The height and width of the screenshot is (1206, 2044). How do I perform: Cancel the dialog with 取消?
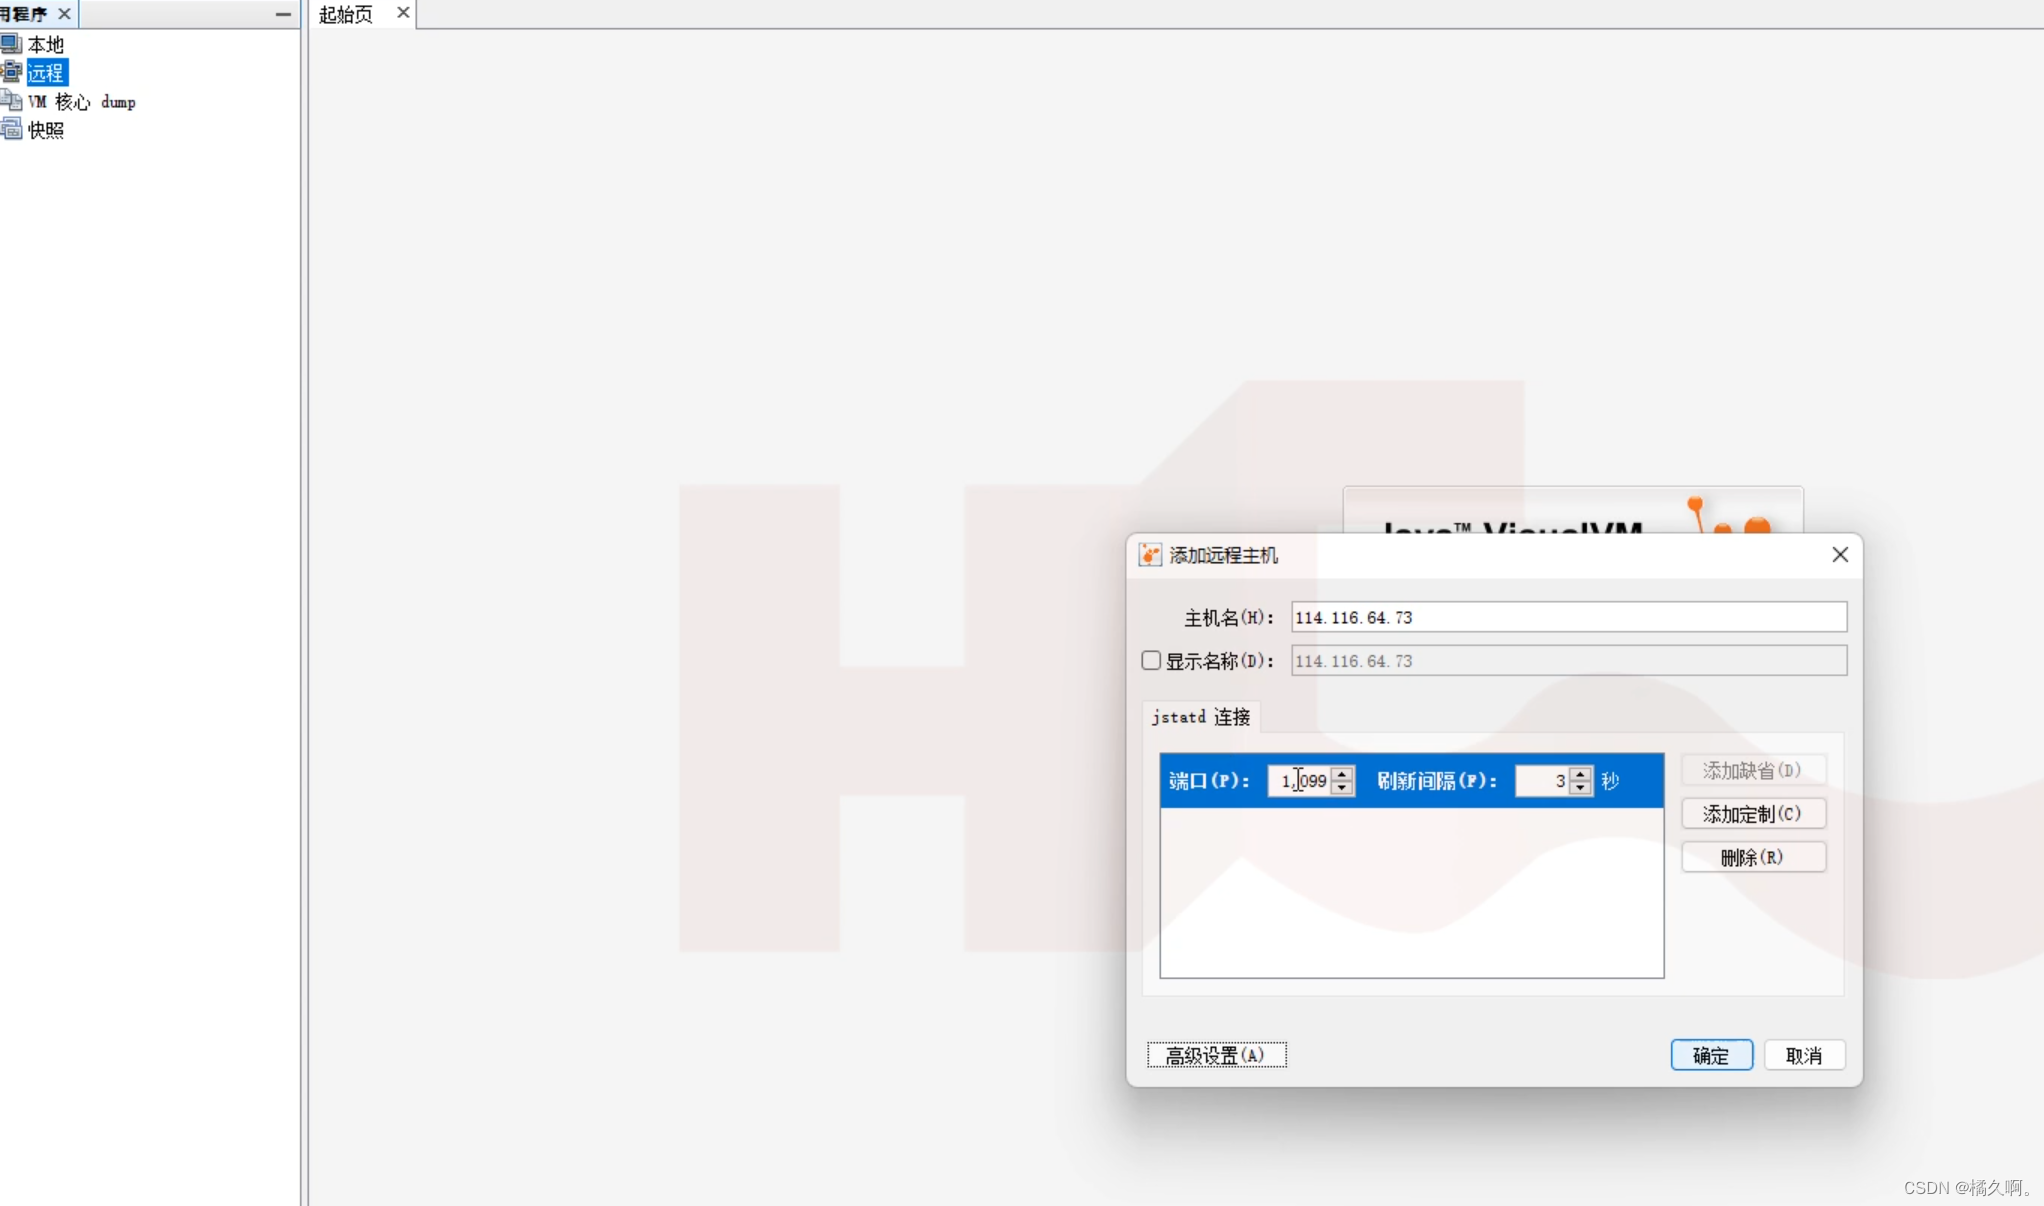[1804, 1056]
